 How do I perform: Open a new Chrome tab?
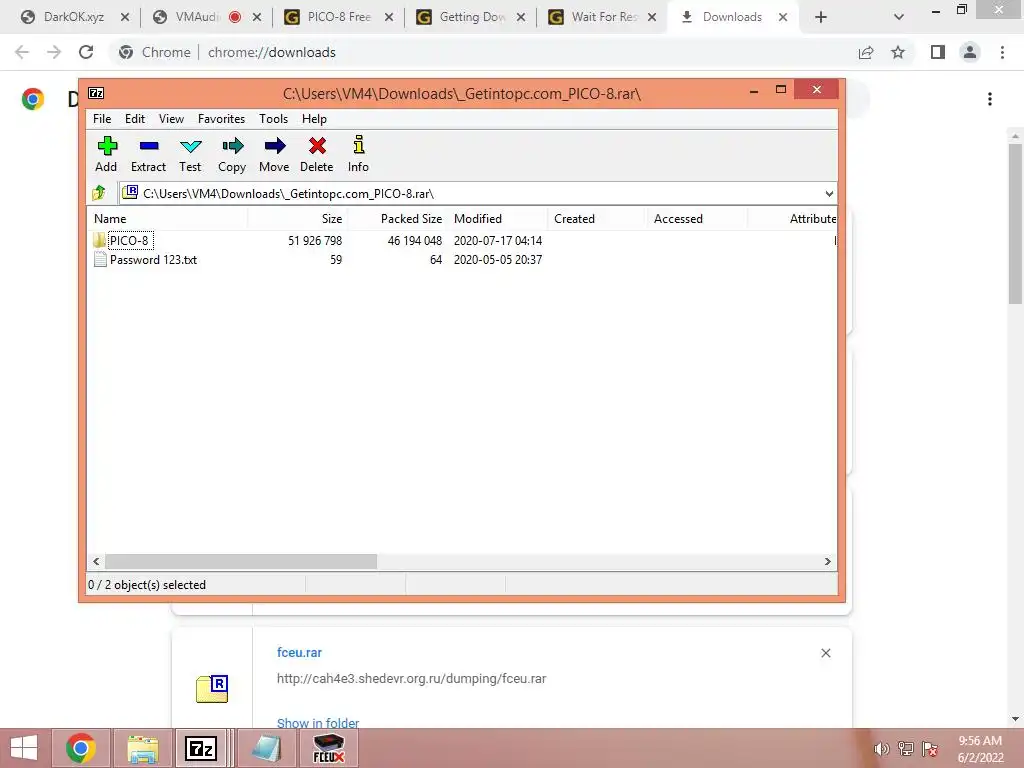coord(821,17)
